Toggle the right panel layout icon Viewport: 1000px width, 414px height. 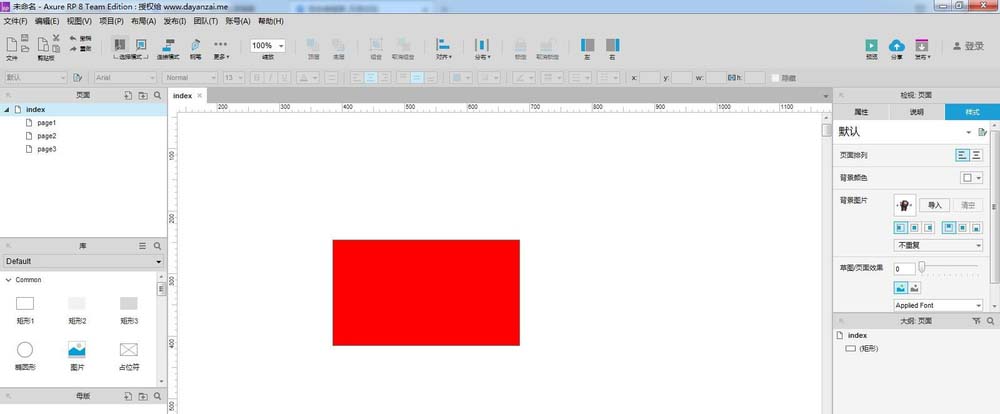tap(612, 45)
